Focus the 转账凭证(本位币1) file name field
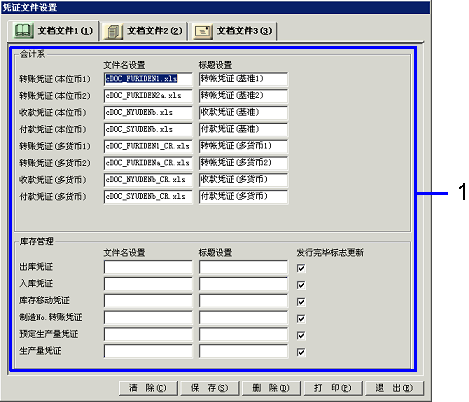The height and width of the screenshot is (402, 469). pos(148,79)
